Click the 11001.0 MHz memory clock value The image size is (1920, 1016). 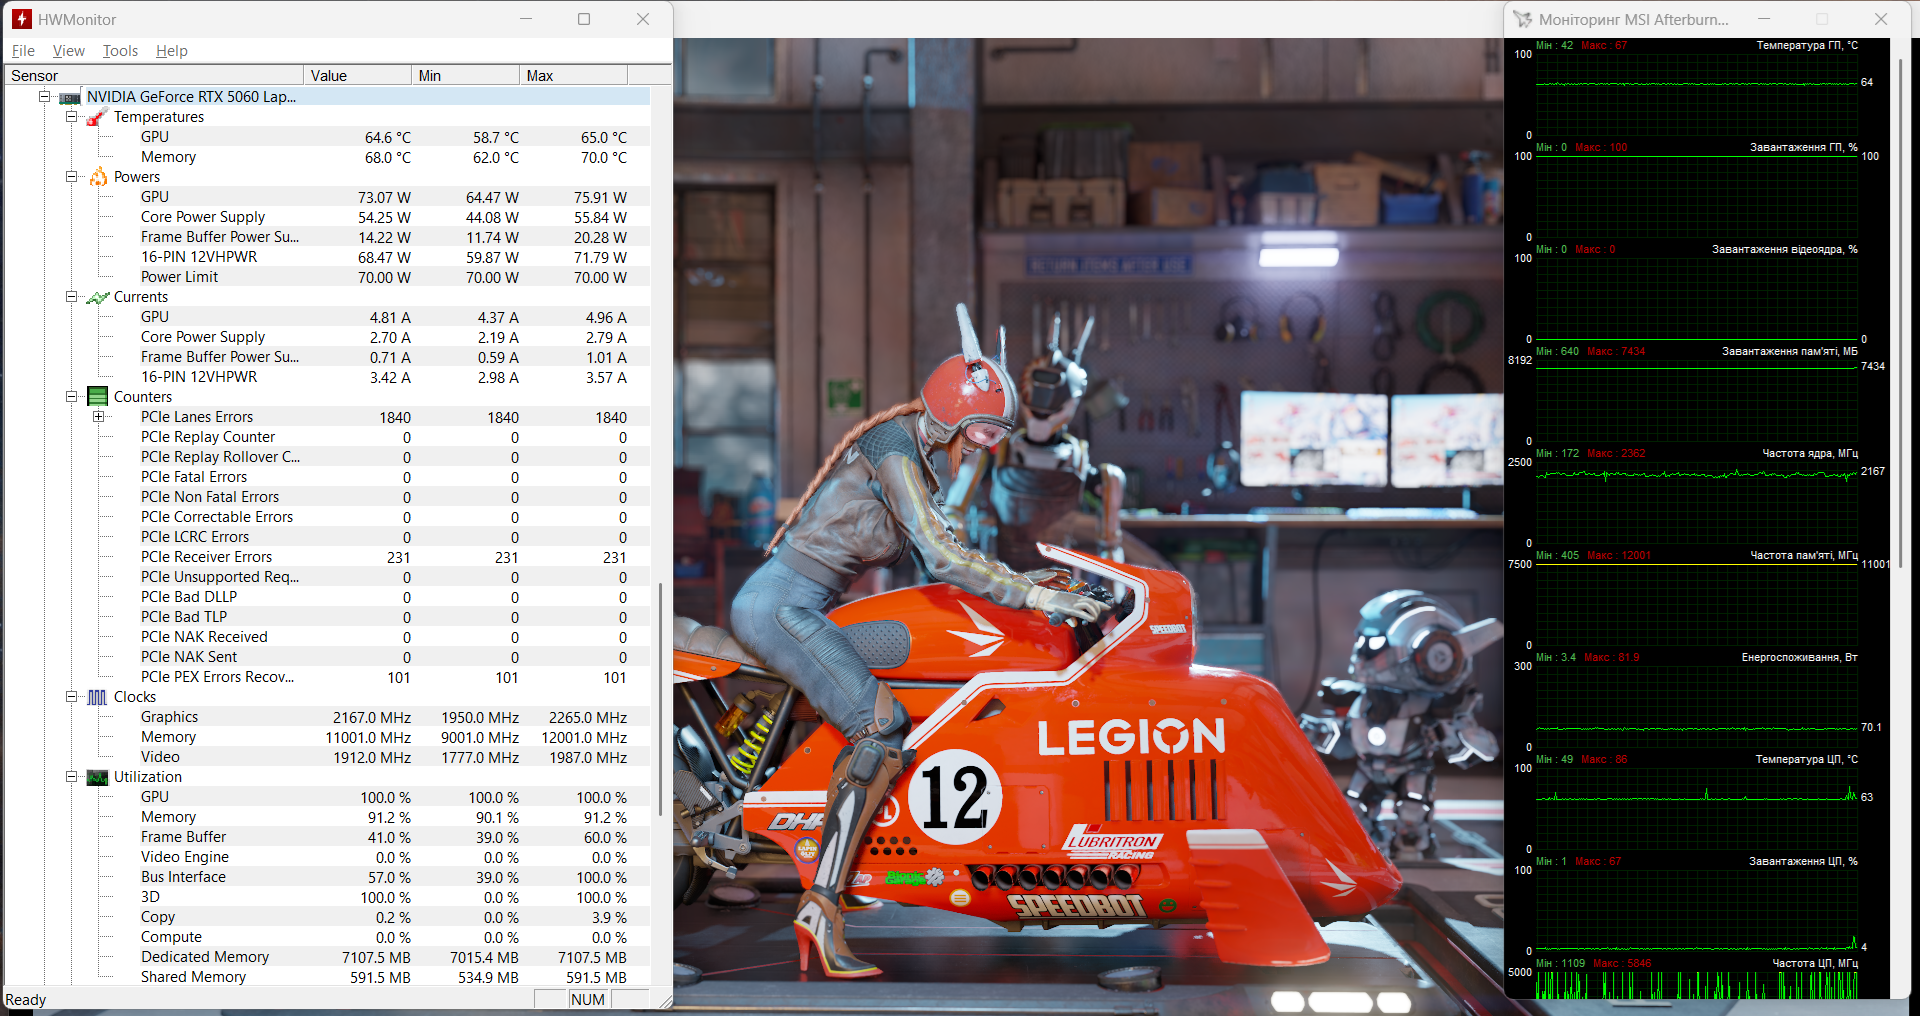tap(368, 738)
